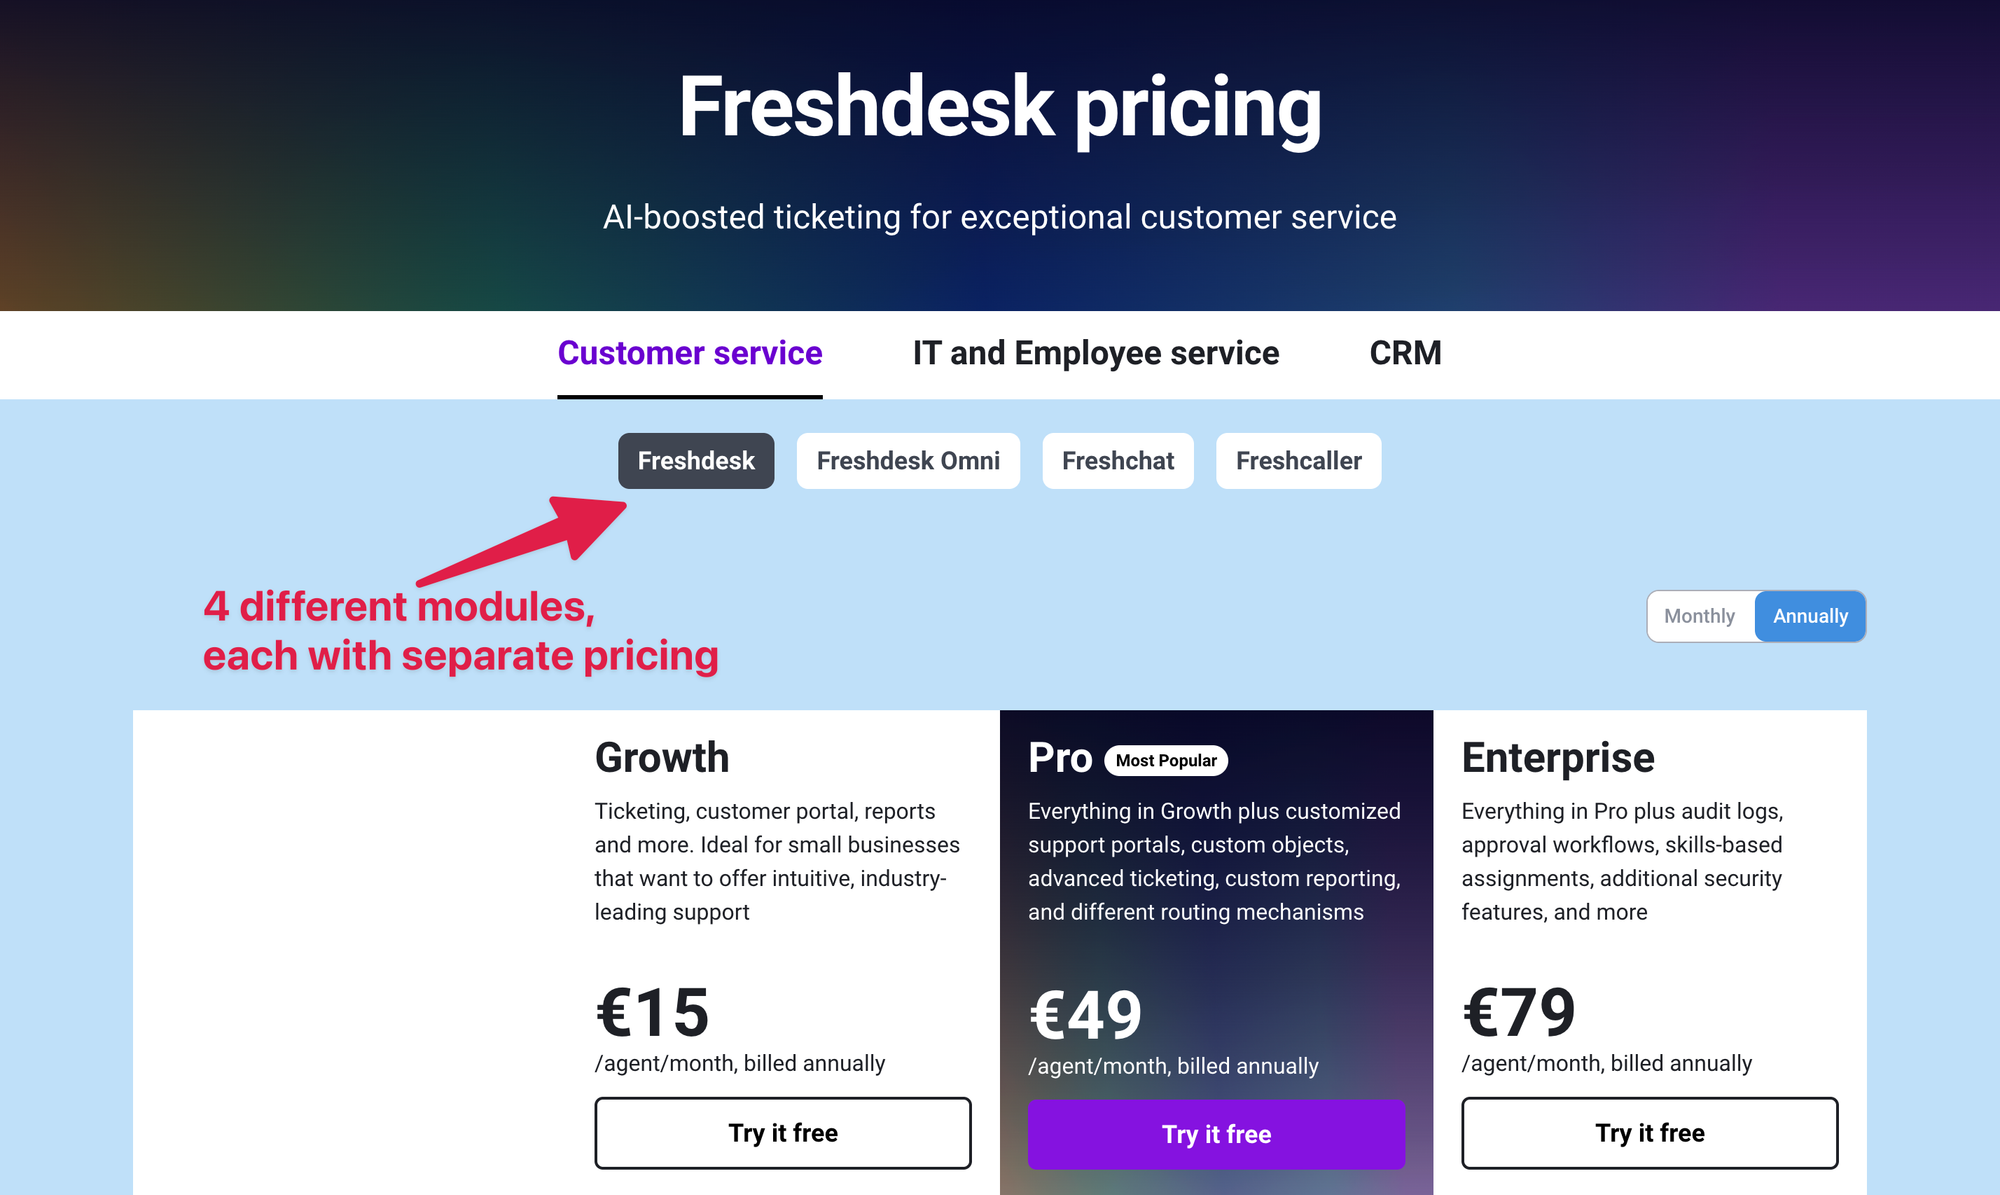
Task: Click the Freshdesk pricing headline
Action: point(1000,106)
